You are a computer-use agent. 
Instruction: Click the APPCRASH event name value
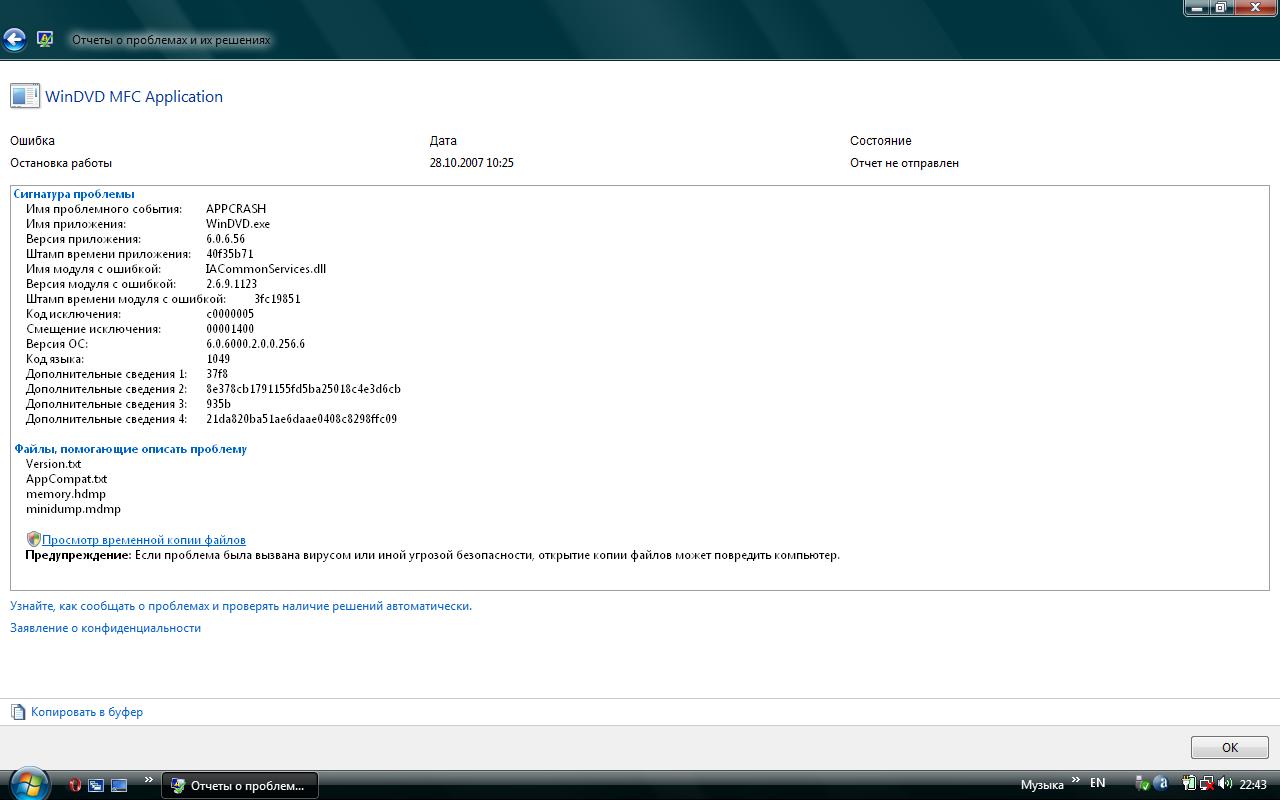(x=236, y=209)
